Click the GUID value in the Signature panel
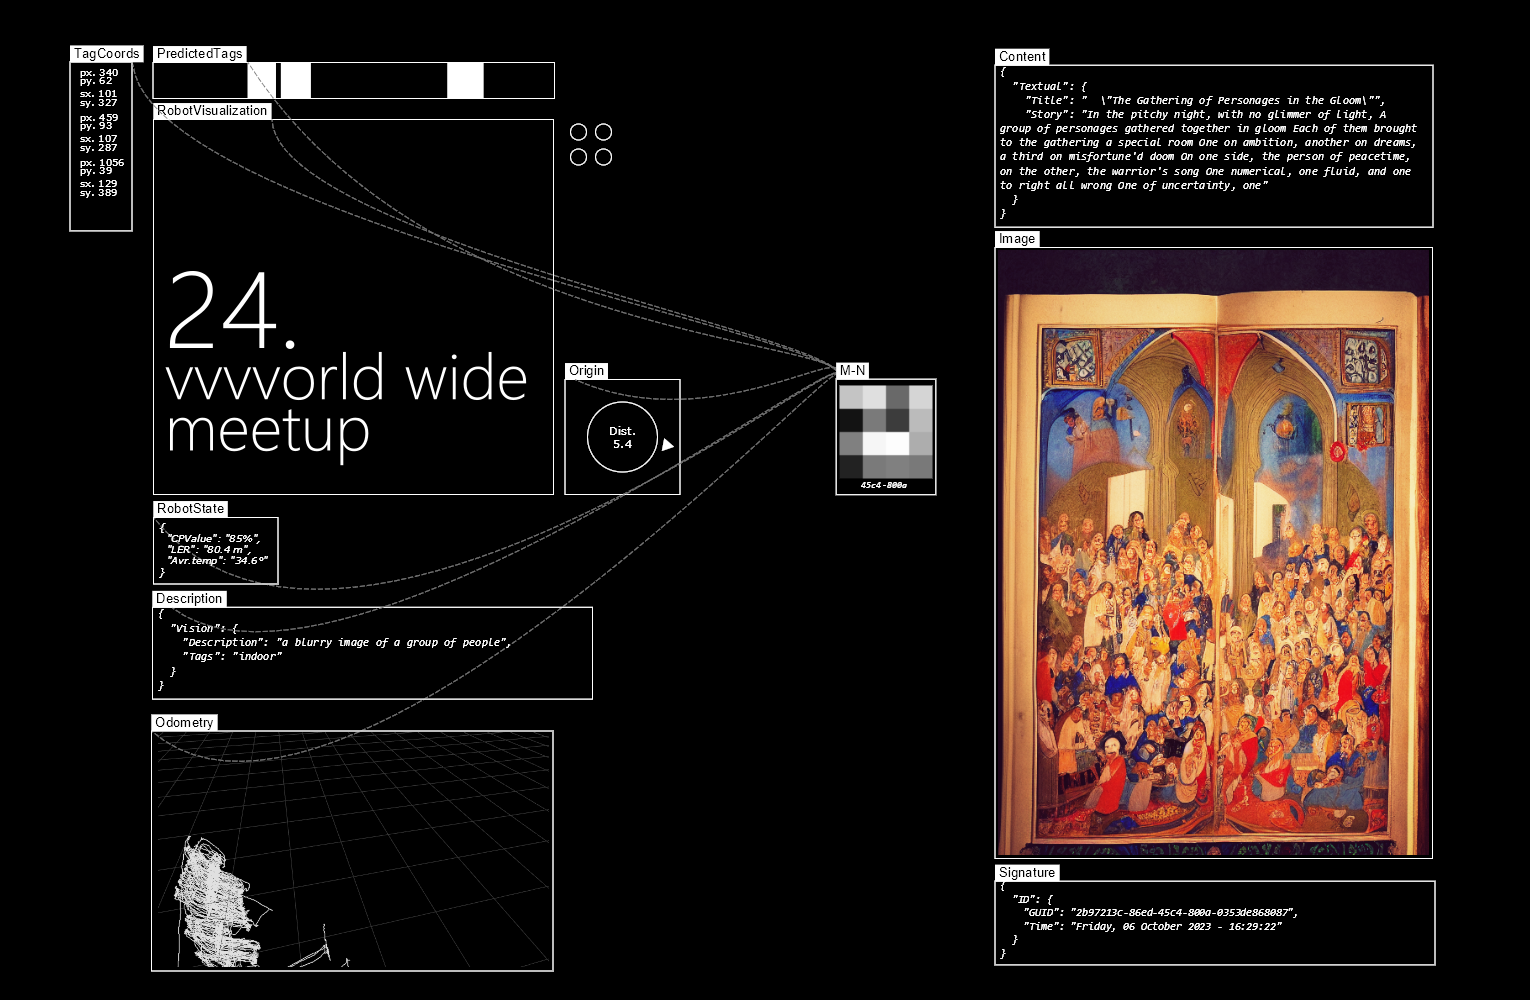 click(x=1184, y=912)
